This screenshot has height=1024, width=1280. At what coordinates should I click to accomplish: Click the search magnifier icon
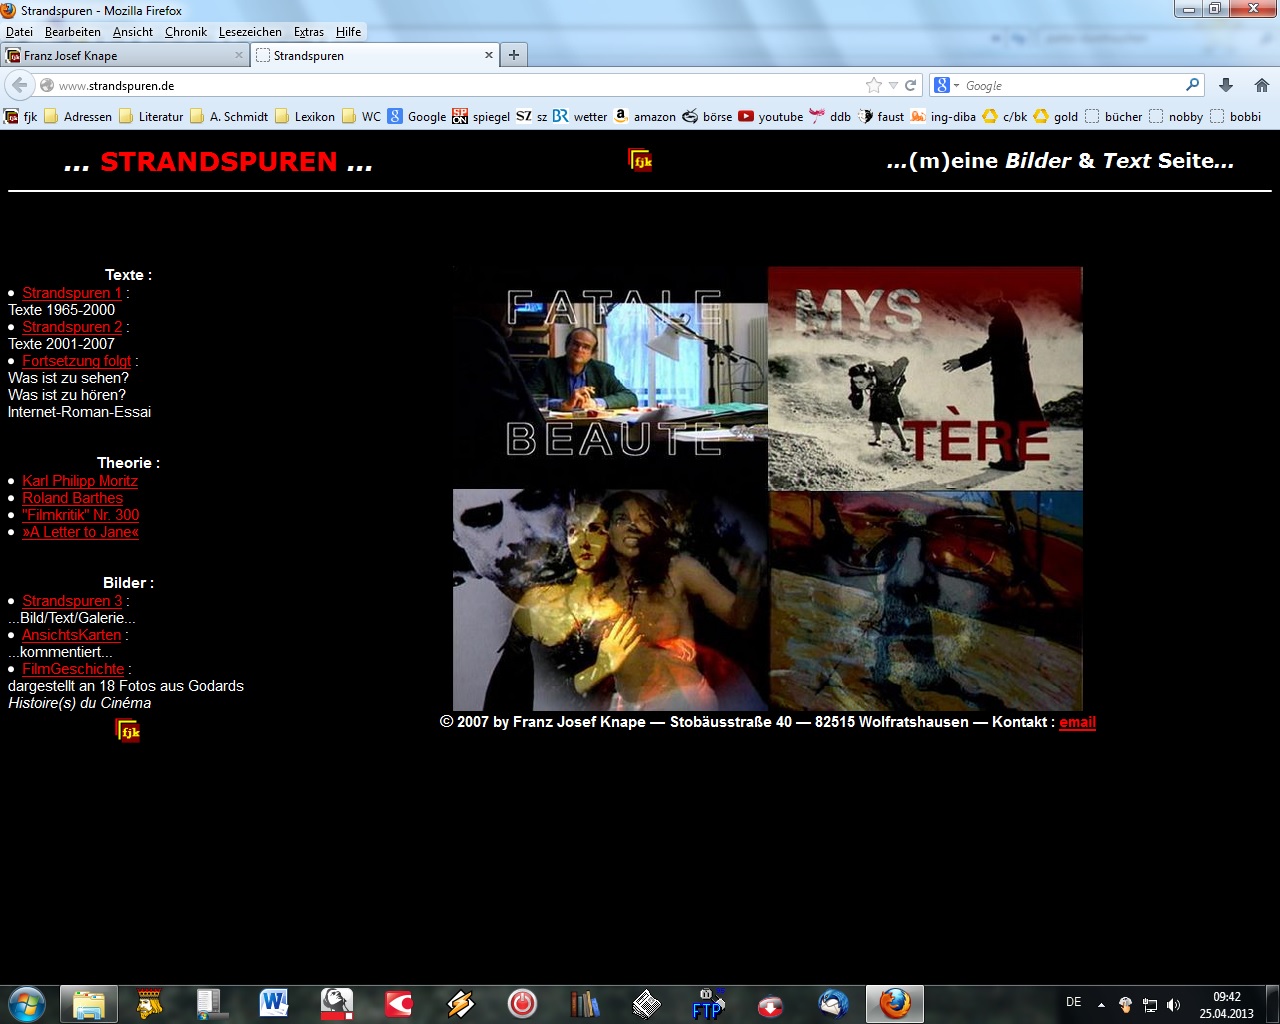pyautogui.click(x=1192, y=85)
